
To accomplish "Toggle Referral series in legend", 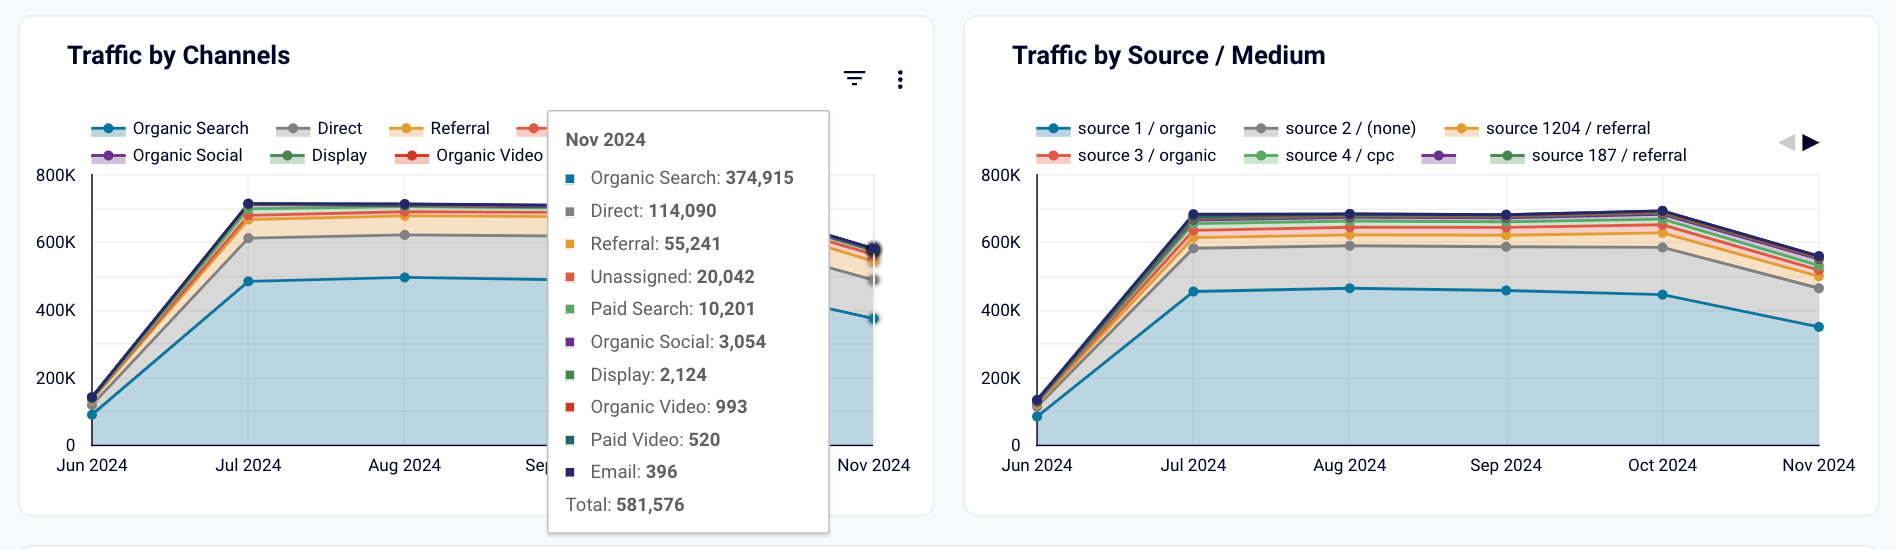I will (439, 128).
